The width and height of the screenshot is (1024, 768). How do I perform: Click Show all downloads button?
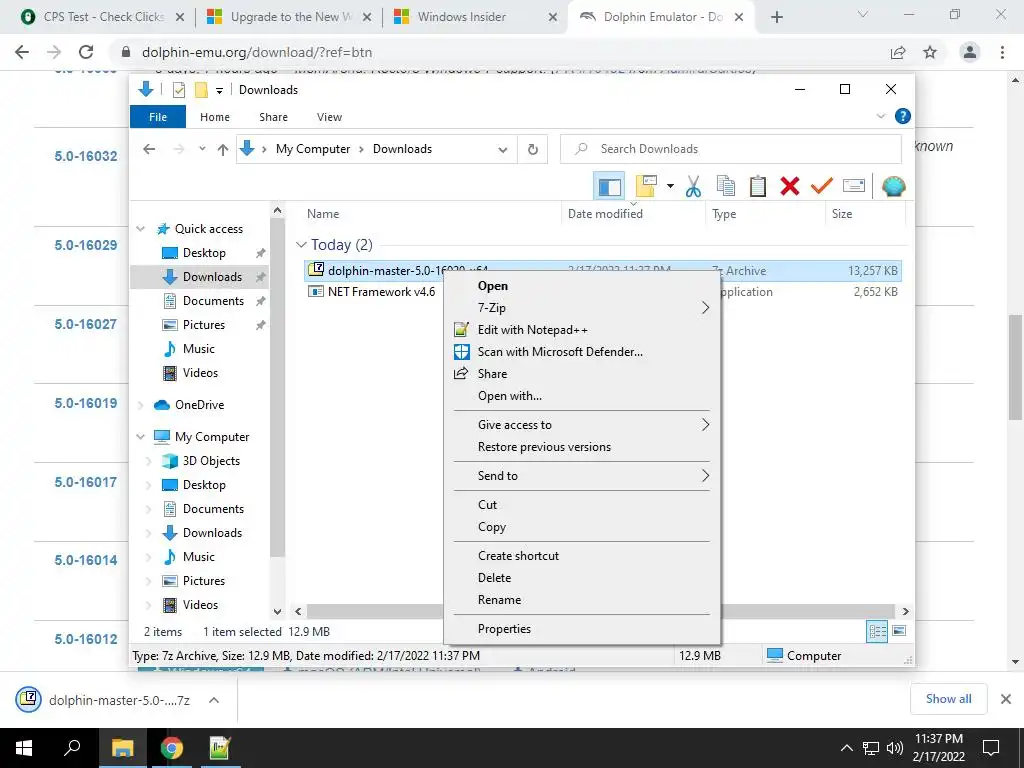948,699
